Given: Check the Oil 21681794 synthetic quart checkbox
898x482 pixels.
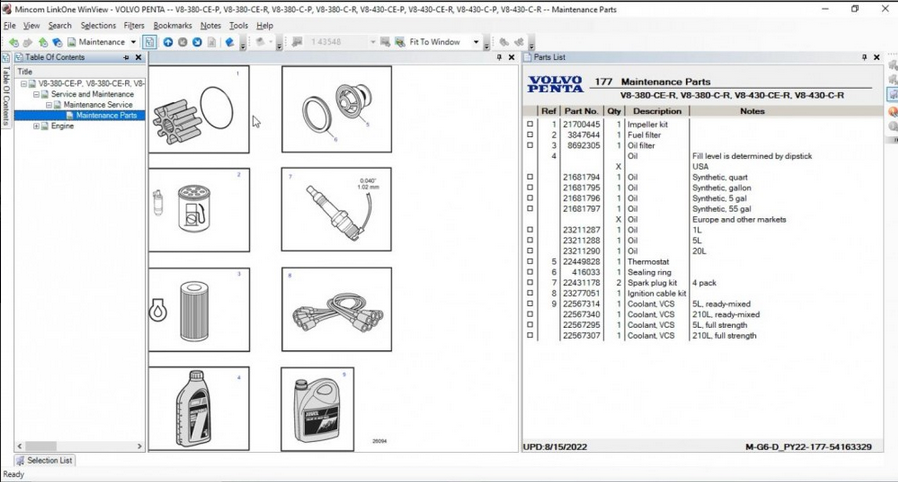Looking at the screenshot, I should pos(530,177).
